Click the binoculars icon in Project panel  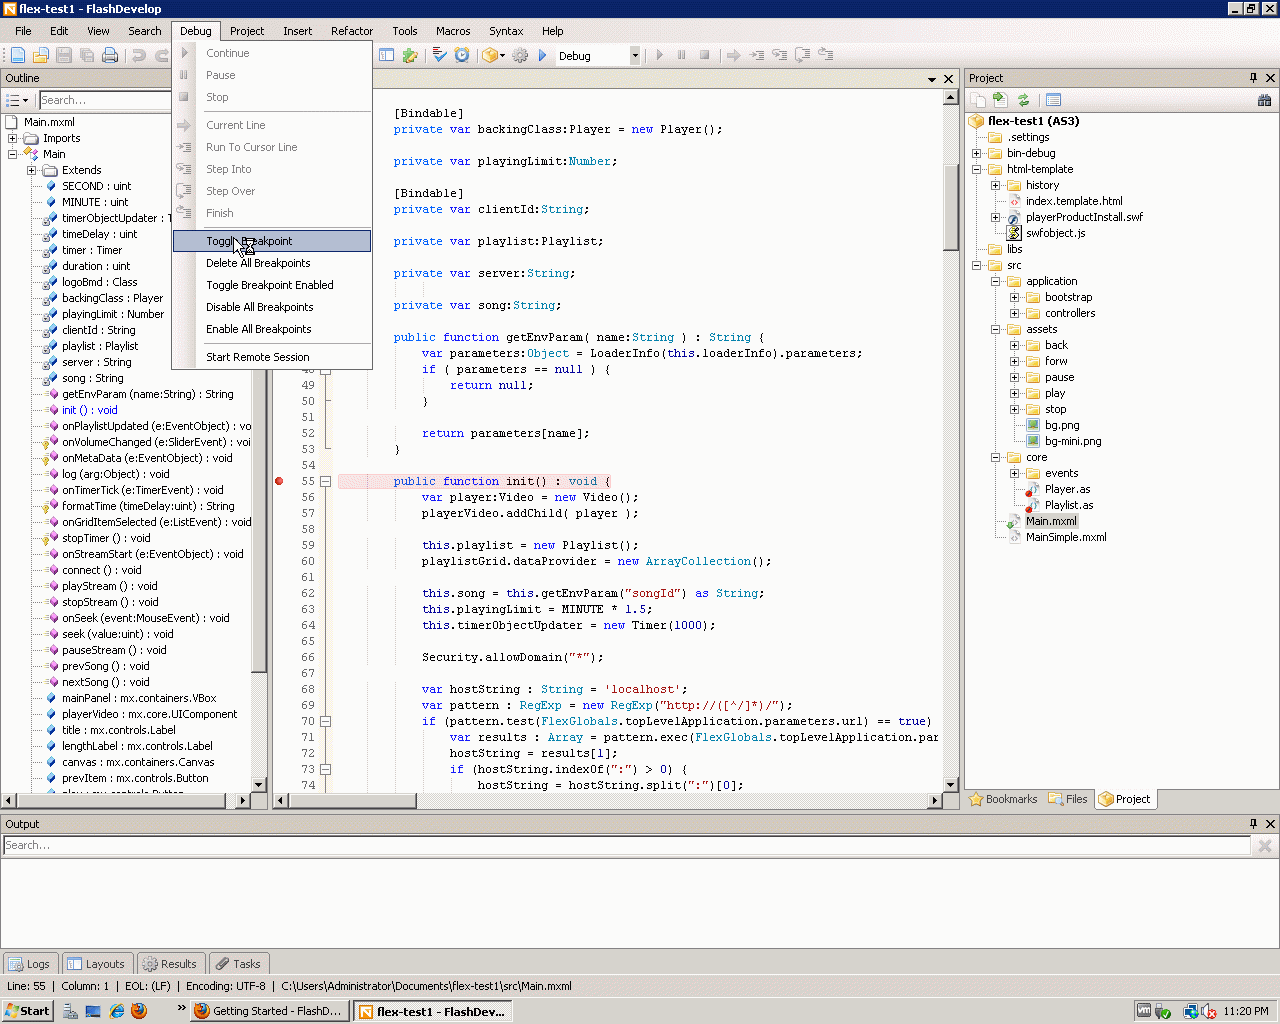point(1264,100)
